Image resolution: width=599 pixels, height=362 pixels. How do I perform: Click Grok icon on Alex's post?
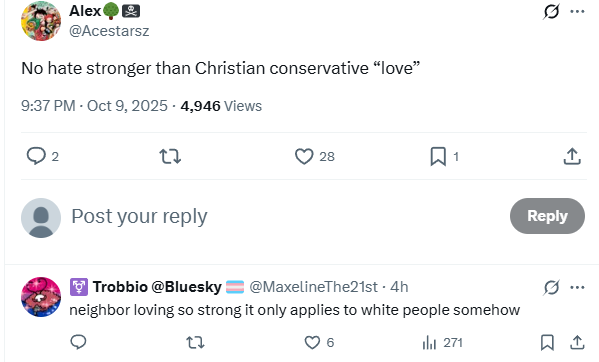point(551,11)
